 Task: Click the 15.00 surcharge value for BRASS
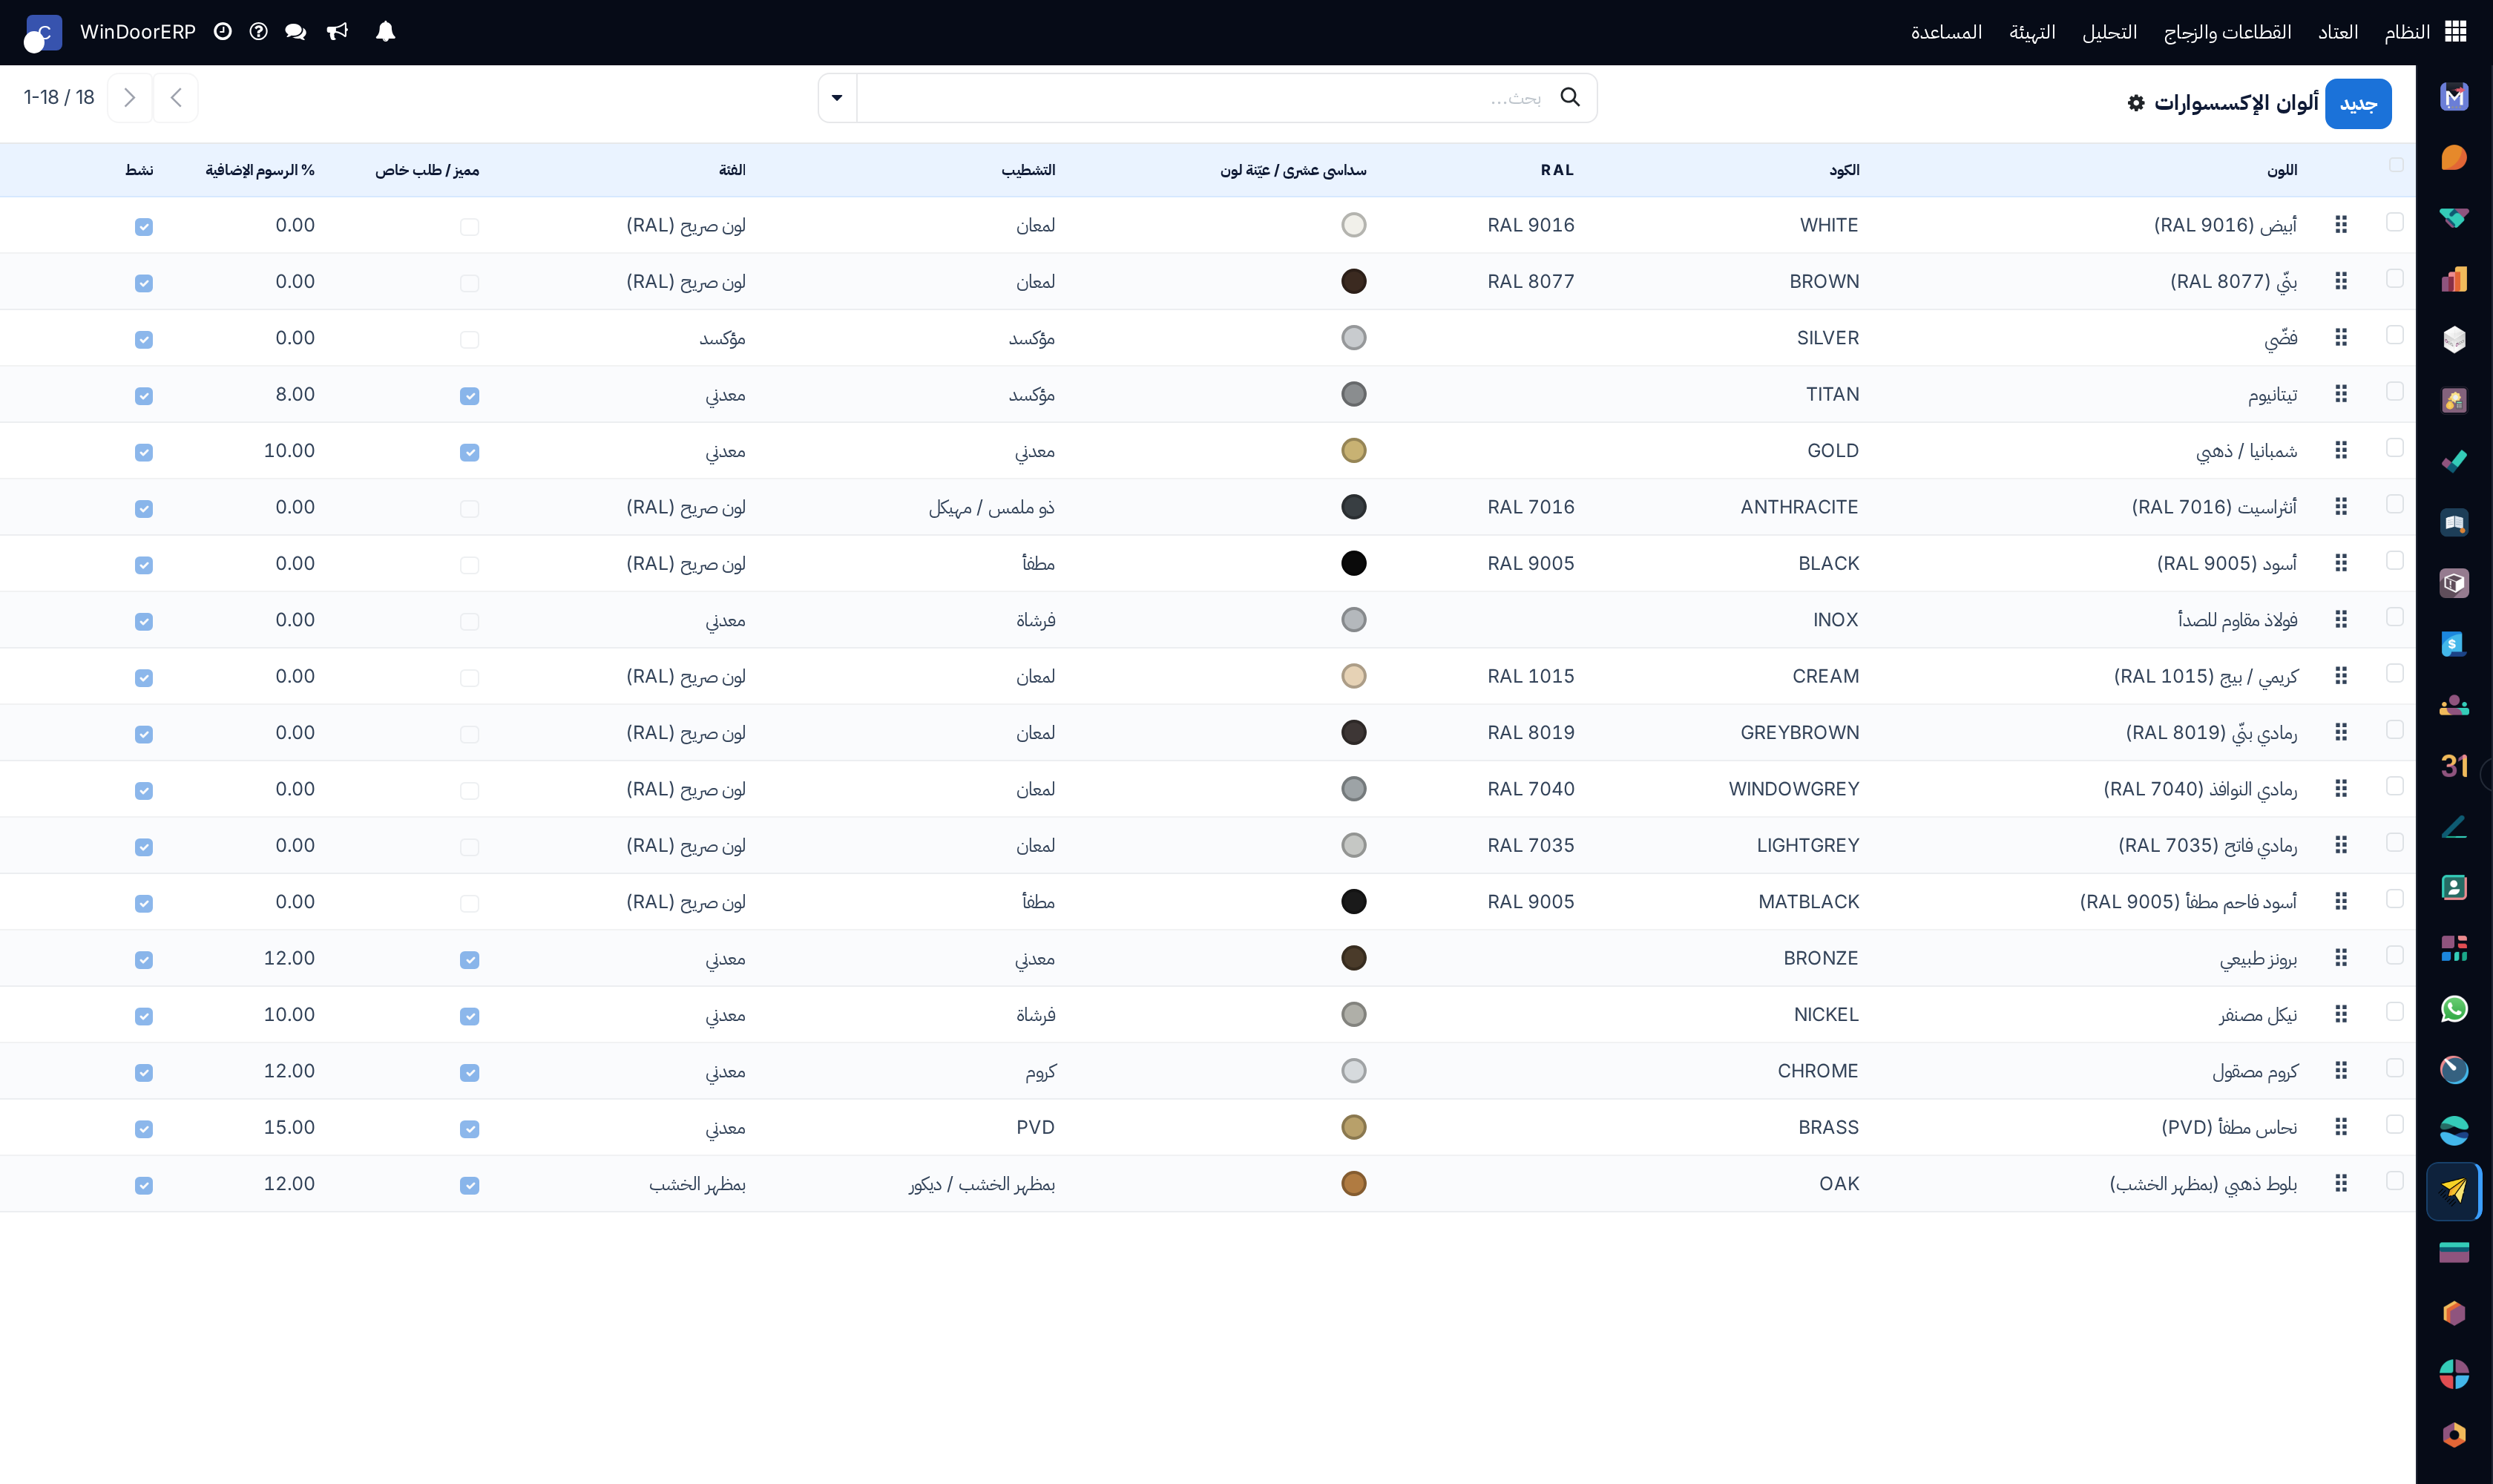point(289,1127)
